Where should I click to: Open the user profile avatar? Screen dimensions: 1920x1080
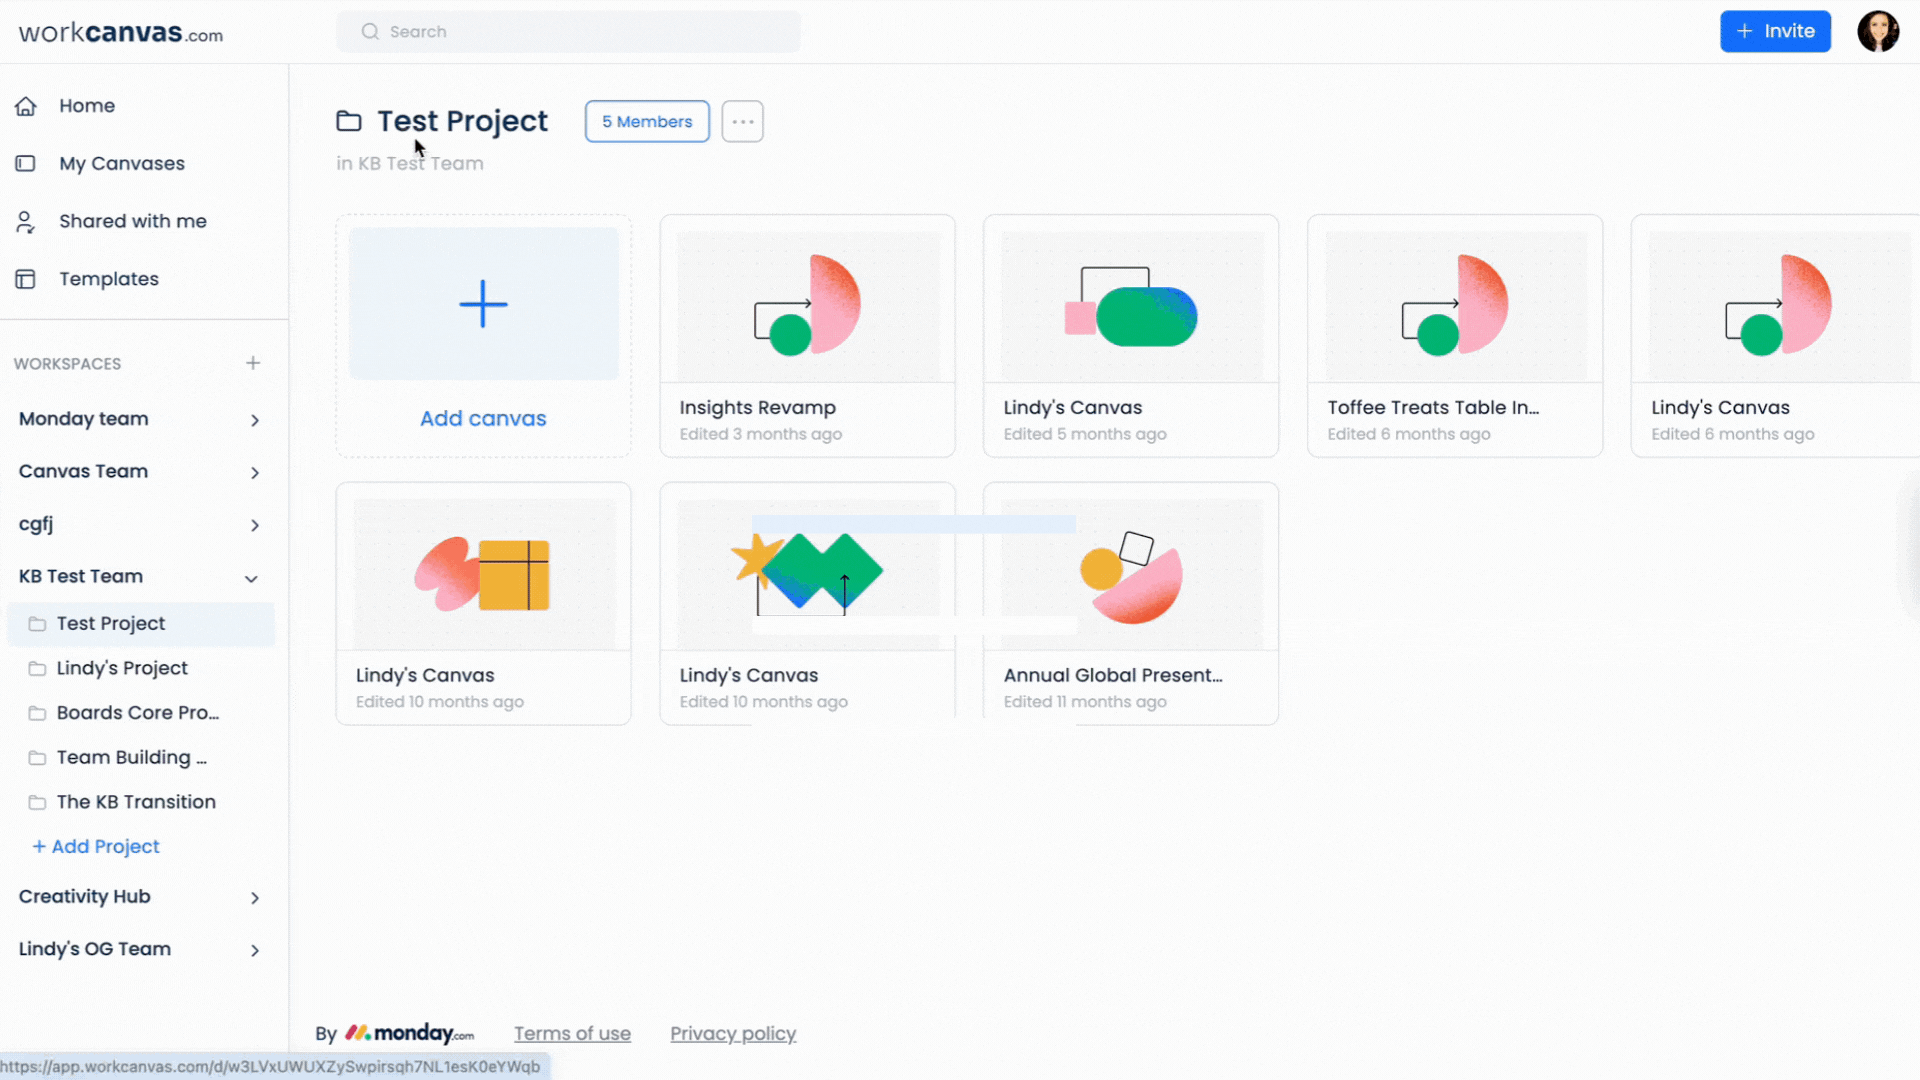pos(1878,32)
